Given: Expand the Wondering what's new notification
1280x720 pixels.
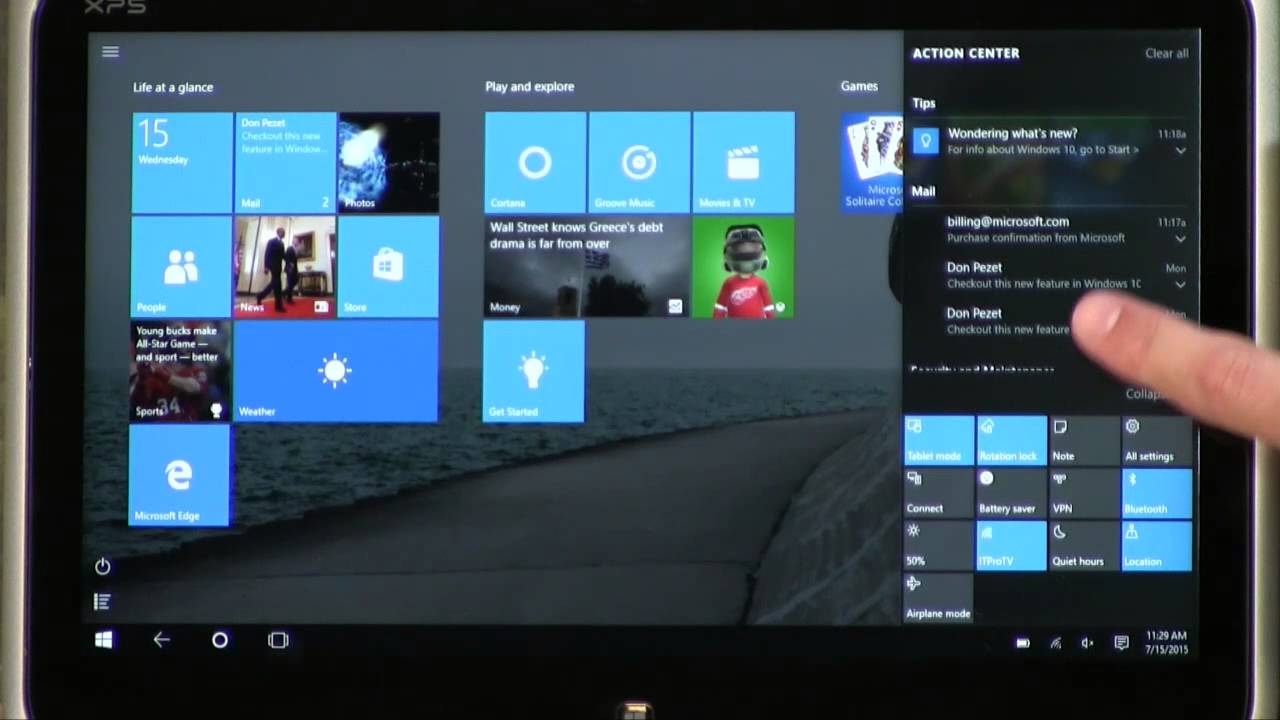Looking at the screenshot, I should tap(1181, 150).
